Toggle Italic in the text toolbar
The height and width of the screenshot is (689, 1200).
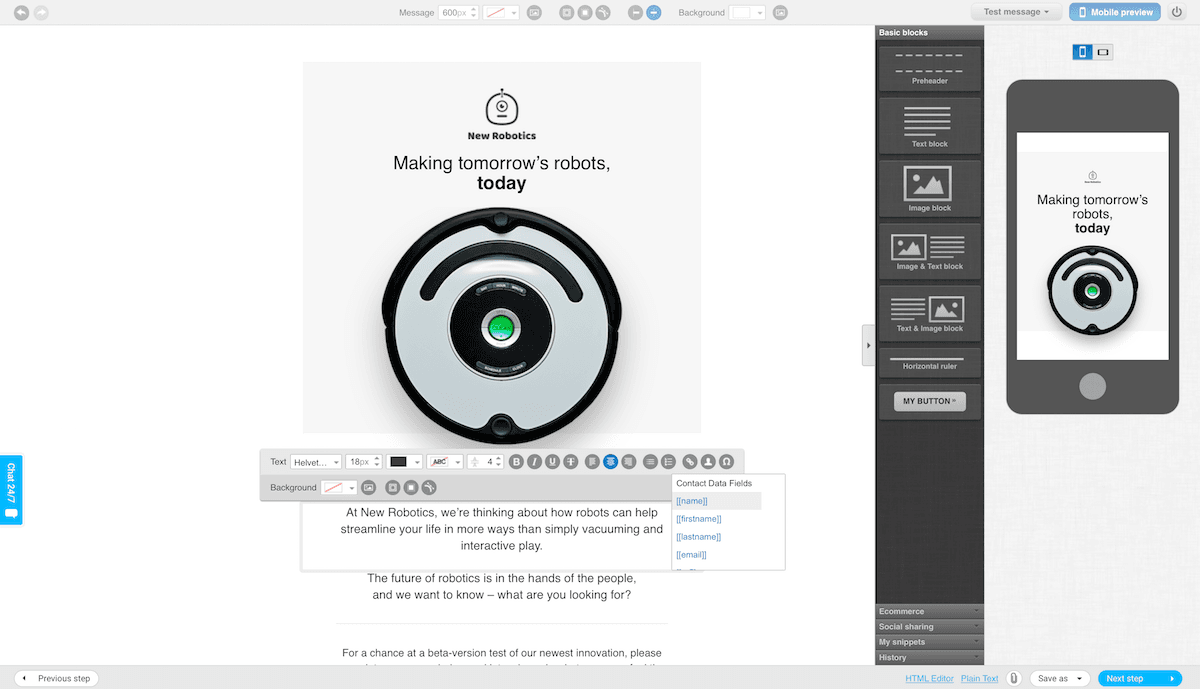[535, 462]
